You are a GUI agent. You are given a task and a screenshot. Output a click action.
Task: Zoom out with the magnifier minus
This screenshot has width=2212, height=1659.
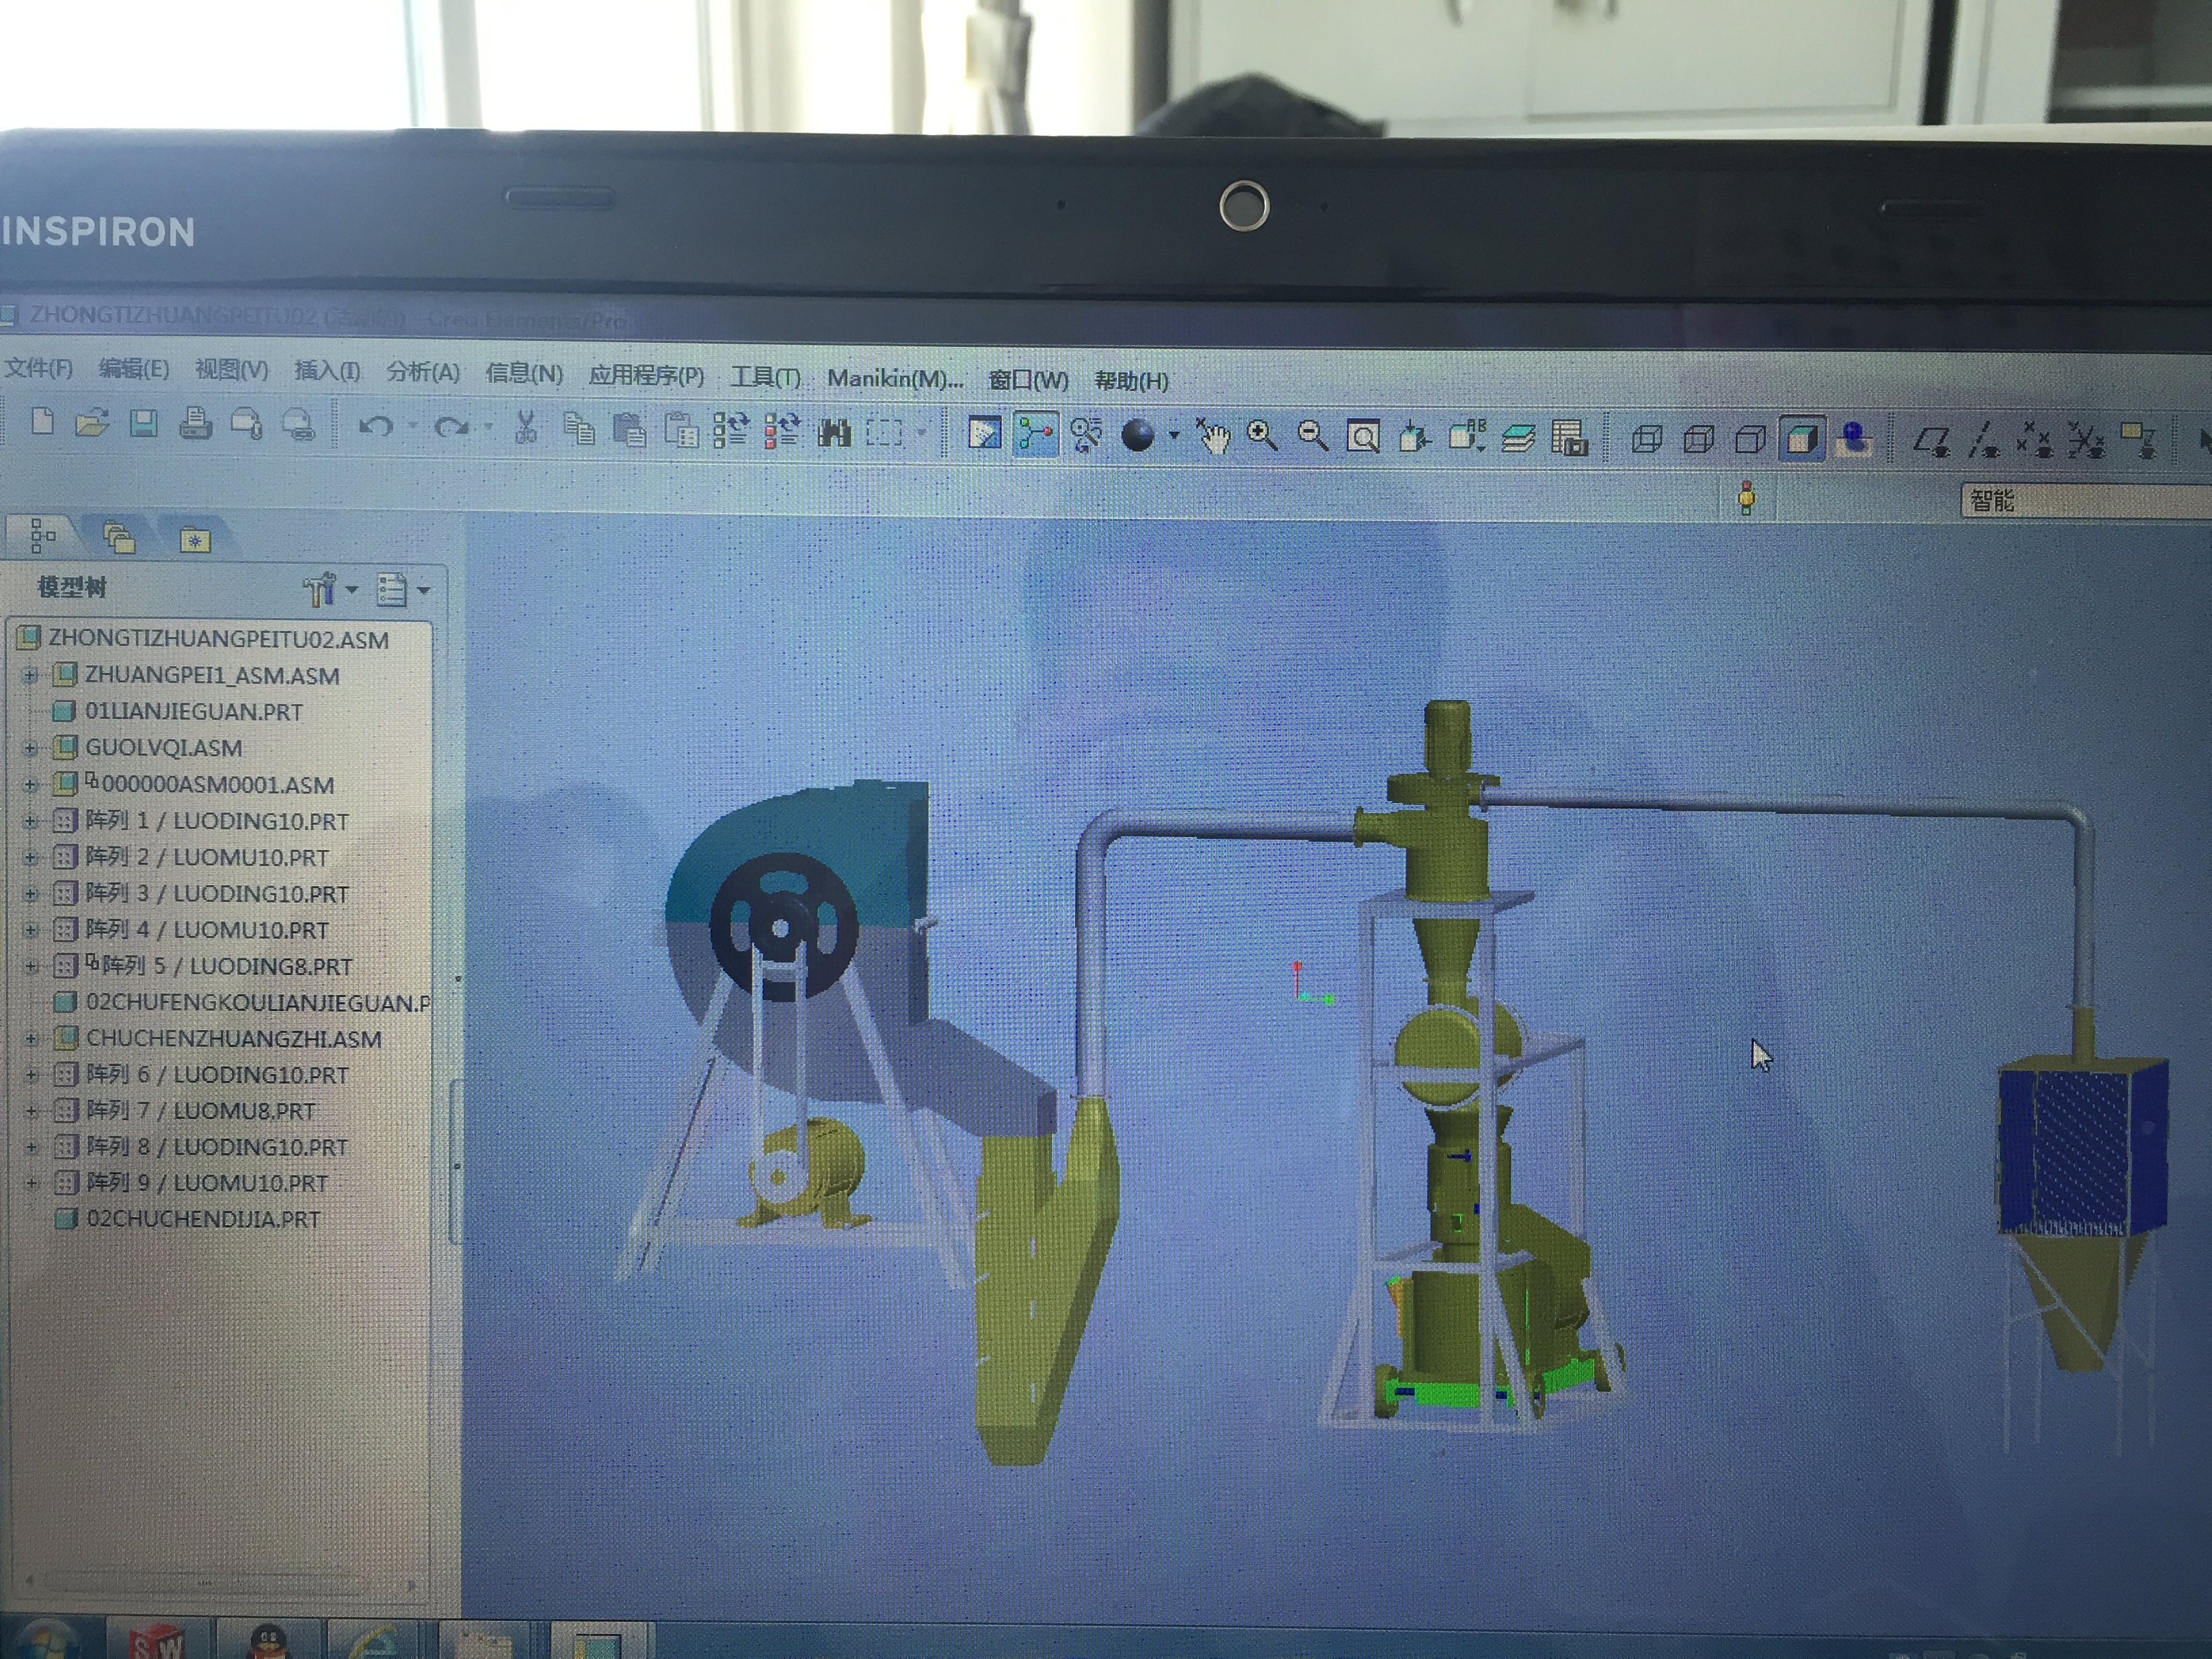tap(1312, 437)
